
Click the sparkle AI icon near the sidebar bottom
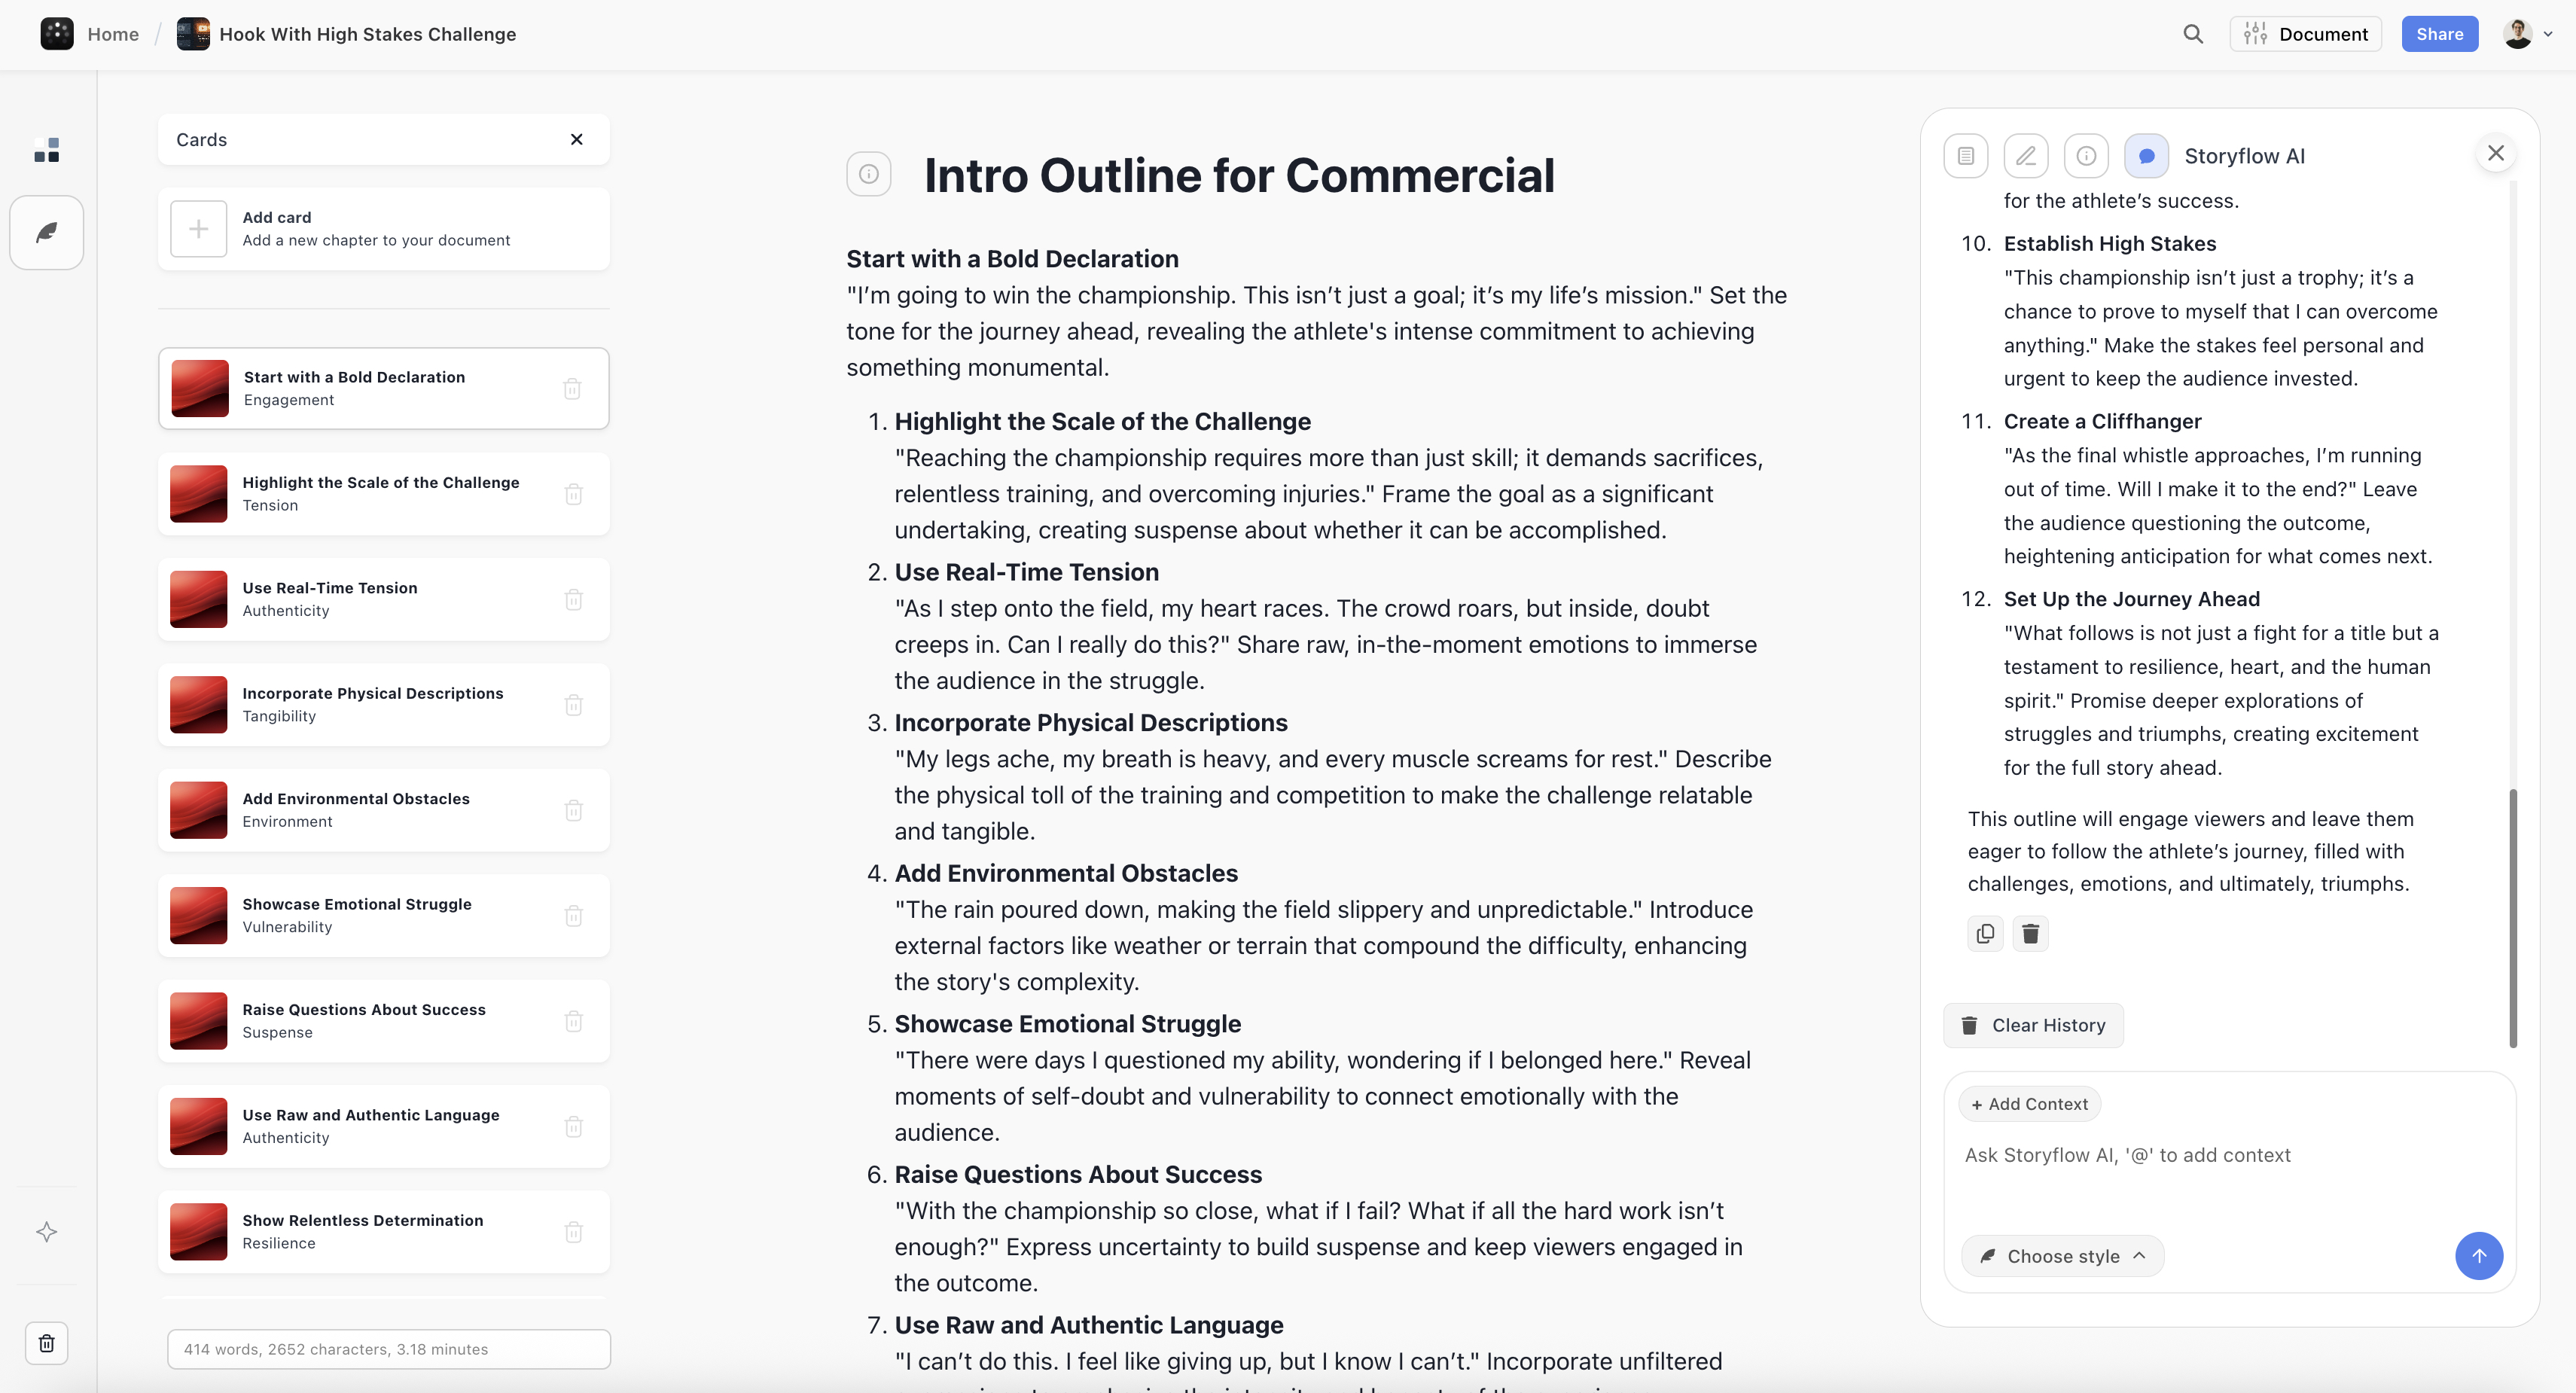46,1231
